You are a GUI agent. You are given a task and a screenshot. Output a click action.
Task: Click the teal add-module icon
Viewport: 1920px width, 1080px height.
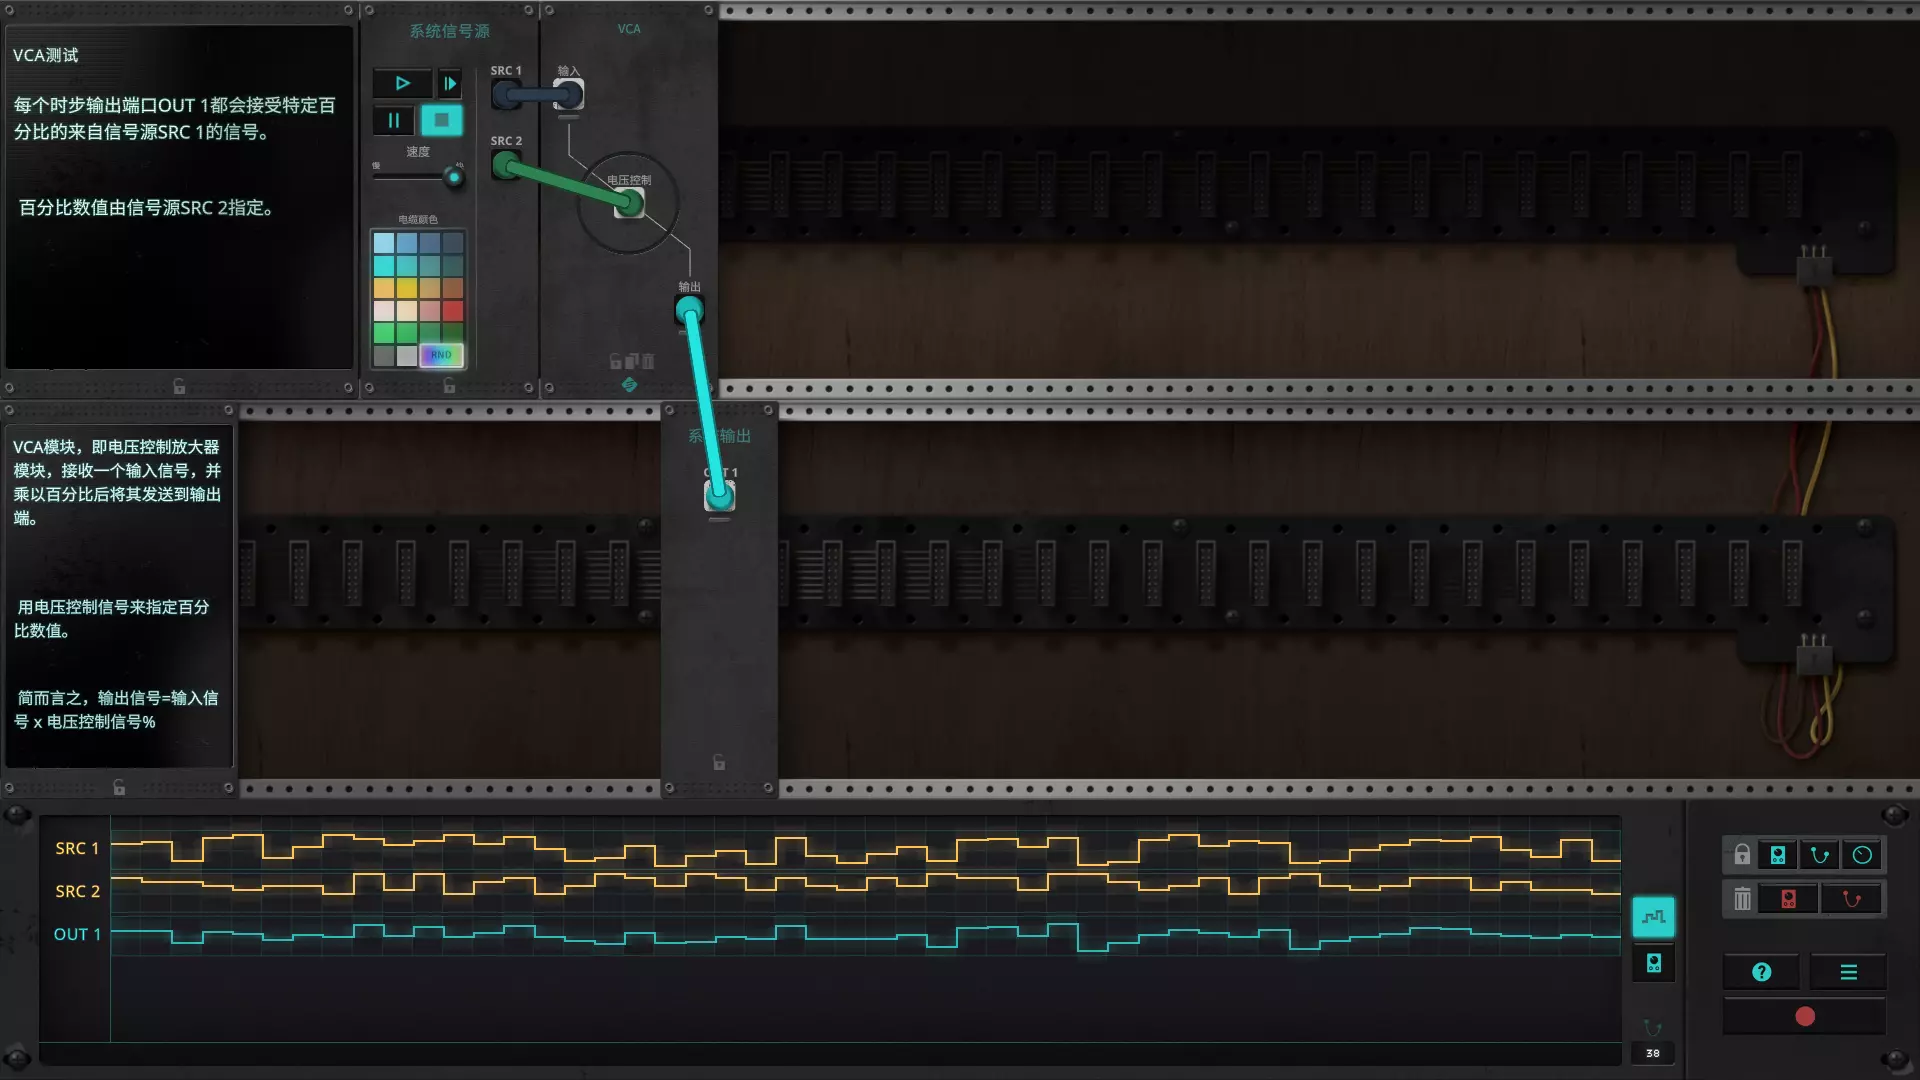pyautogui.click(x=1778, y=855)
